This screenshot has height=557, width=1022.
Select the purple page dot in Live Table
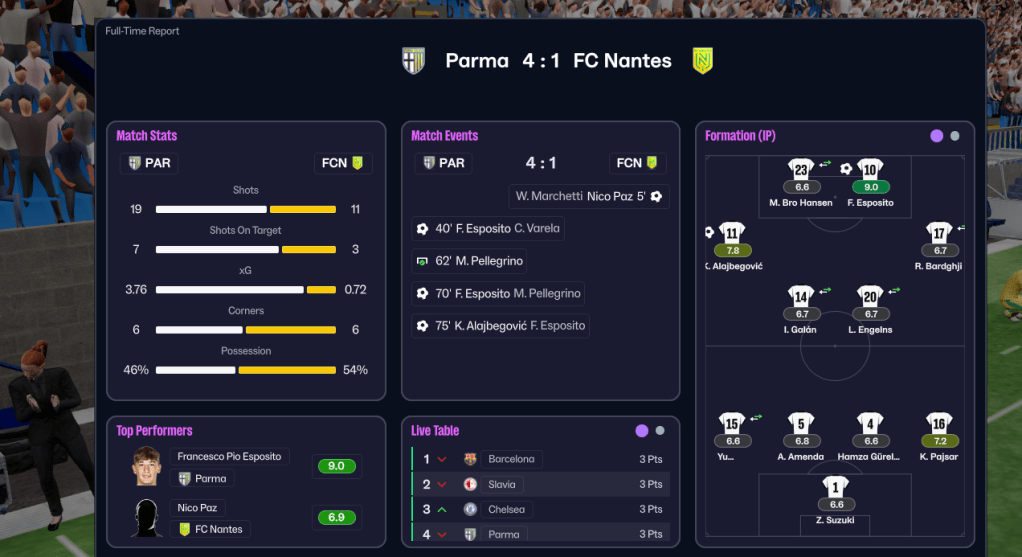(642, 431)
